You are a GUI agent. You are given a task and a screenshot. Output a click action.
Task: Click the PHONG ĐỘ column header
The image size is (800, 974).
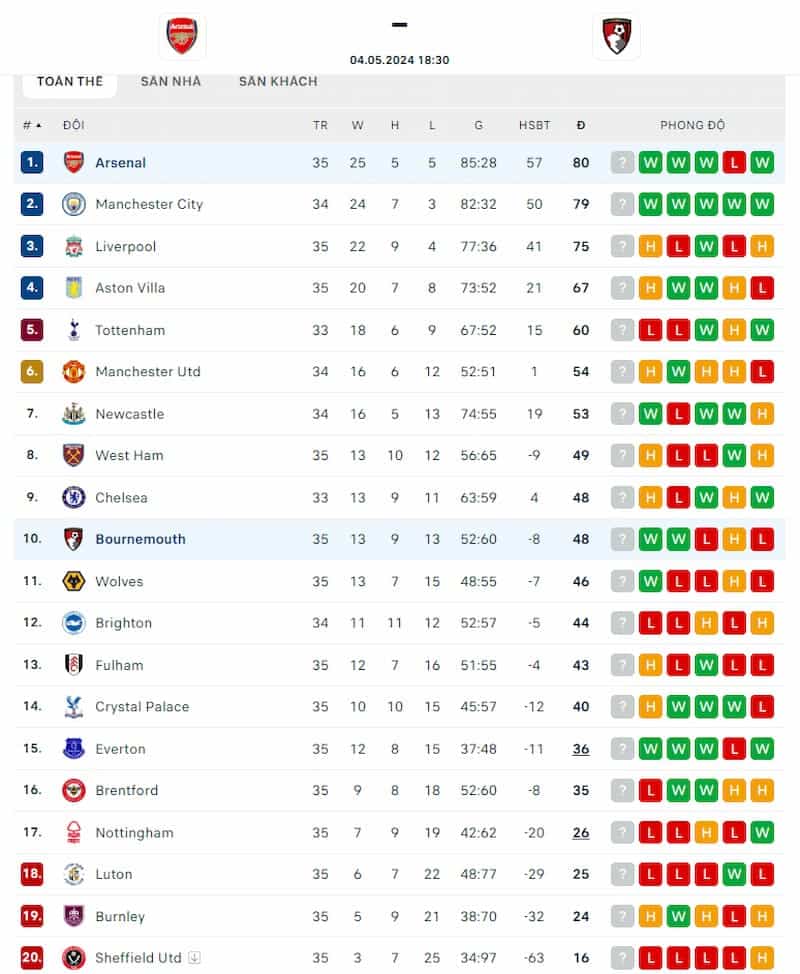692,125
